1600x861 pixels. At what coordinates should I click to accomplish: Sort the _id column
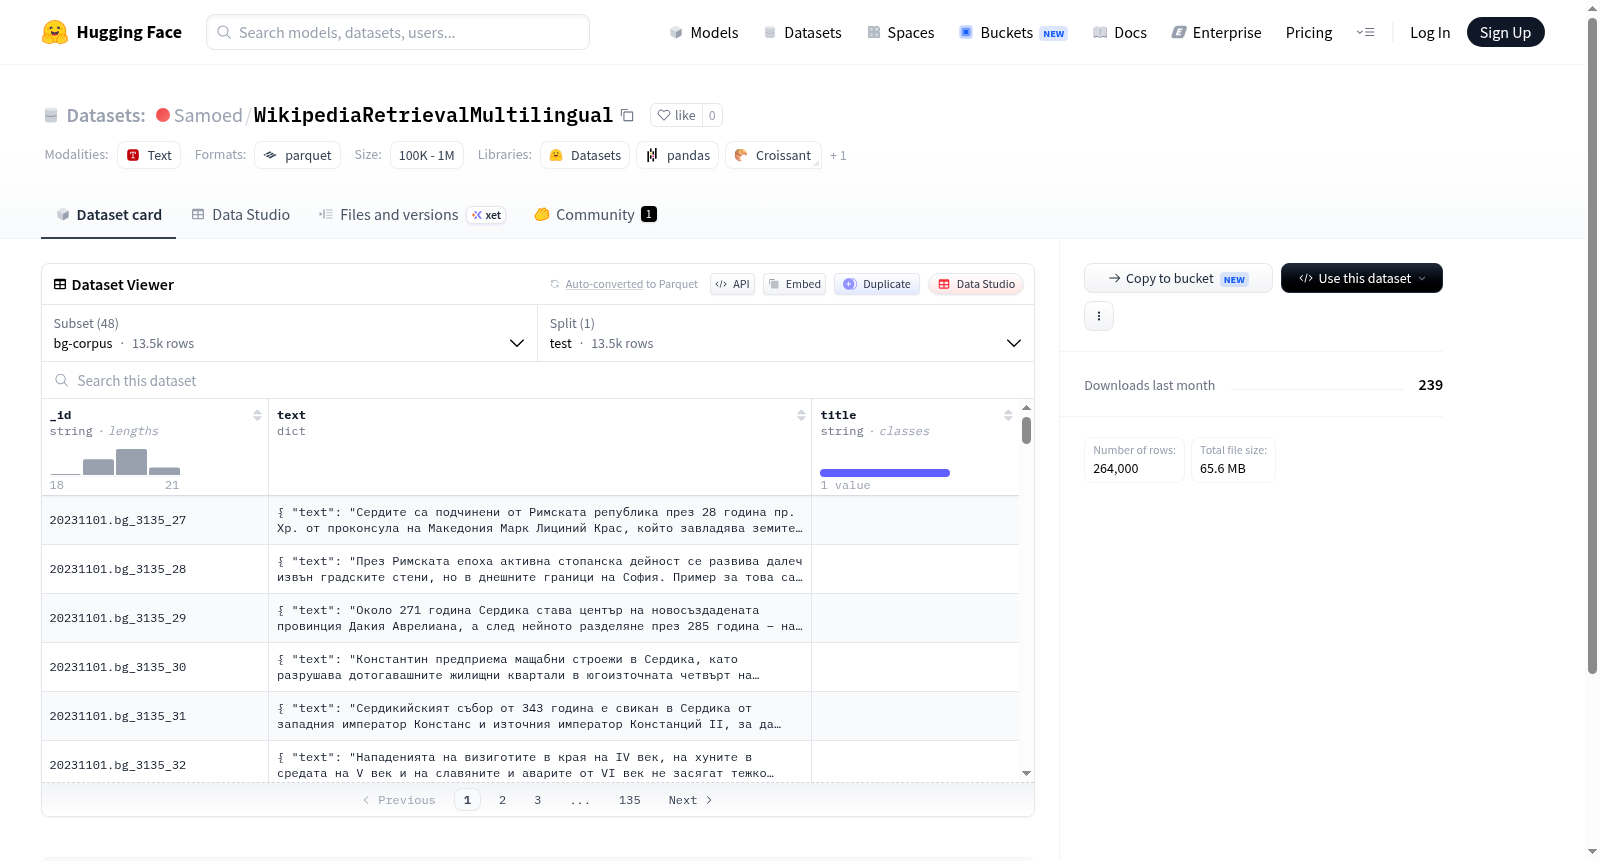point(257,415)
